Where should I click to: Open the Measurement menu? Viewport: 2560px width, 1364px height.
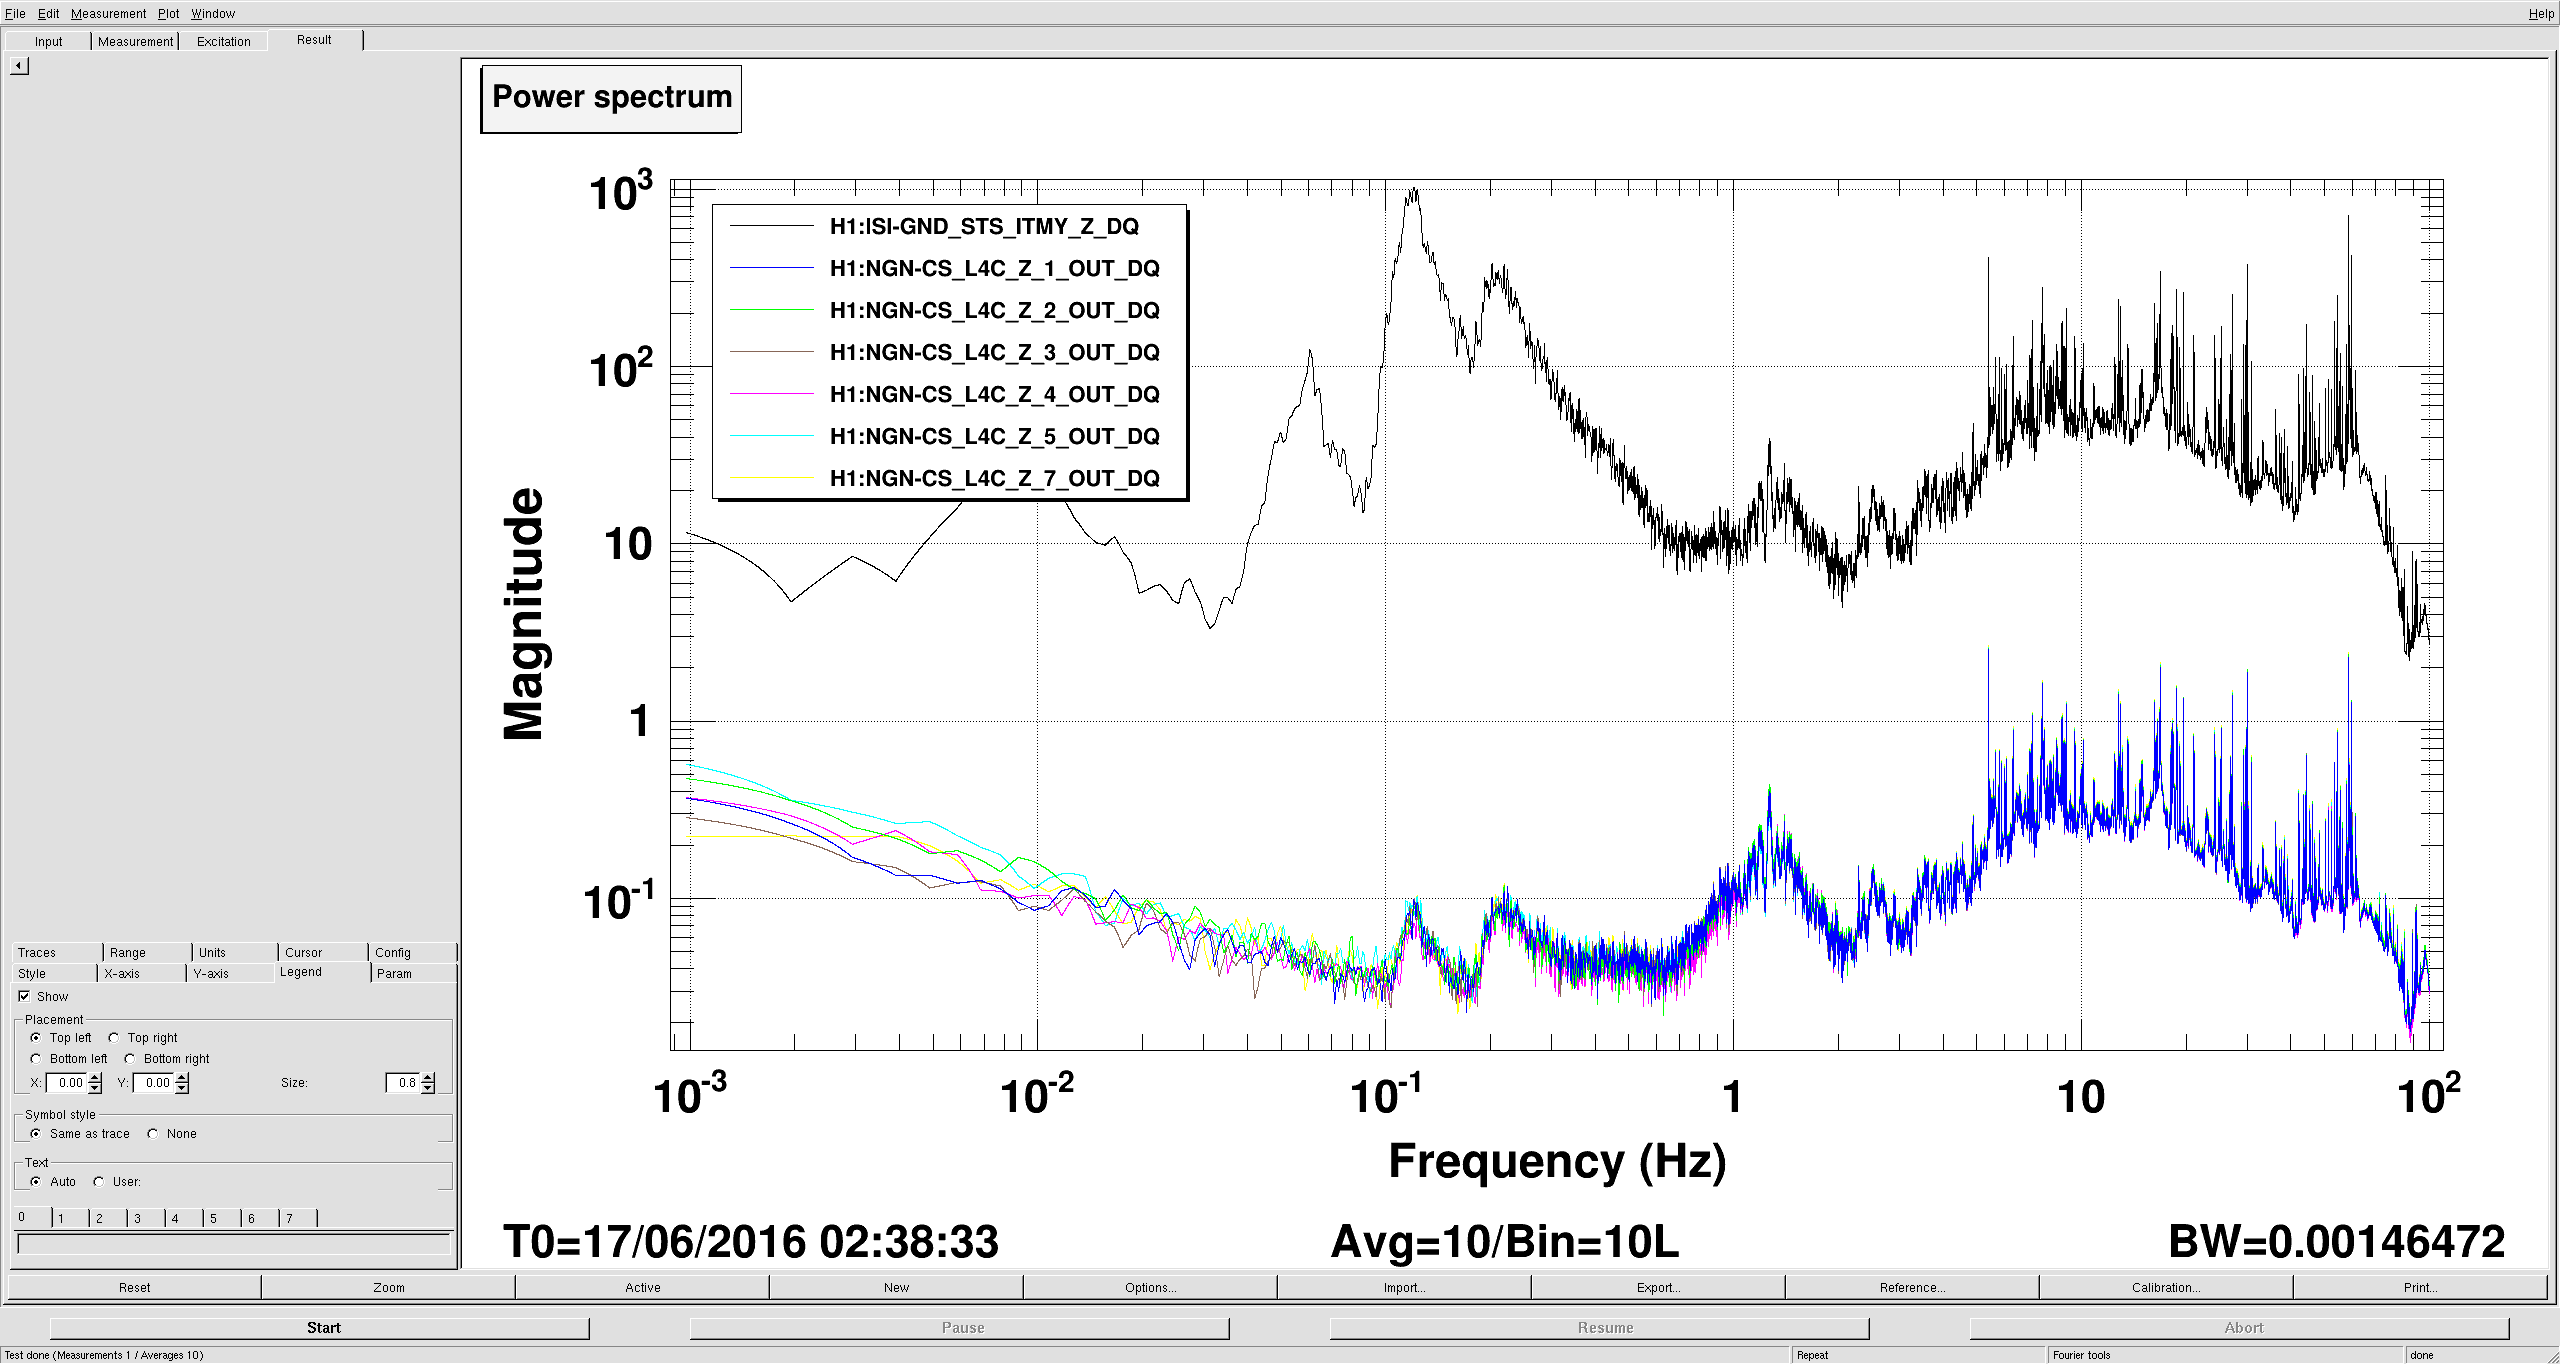point(108,13)
